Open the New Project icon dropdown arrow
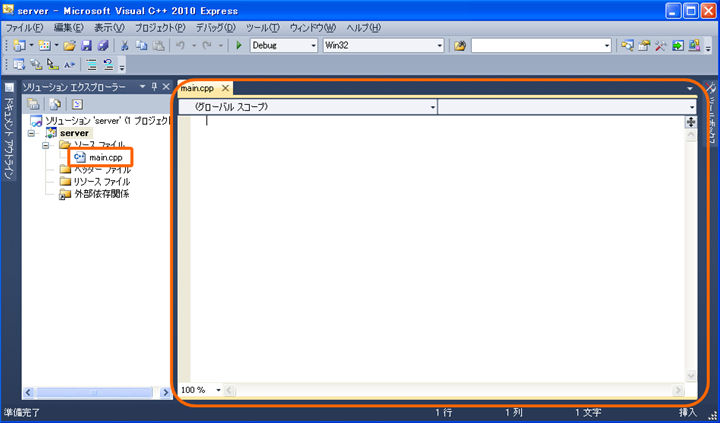Image resolution: width=720 pixels, height=423 pixels. (32, 45)
